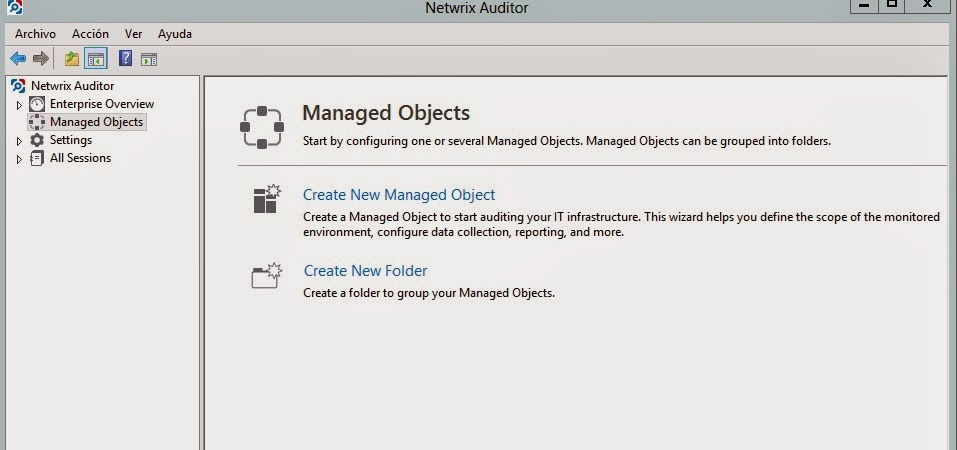957x450 pixels.
Task: Expand the Settings tree node
Action: click(x=19, y=141)
